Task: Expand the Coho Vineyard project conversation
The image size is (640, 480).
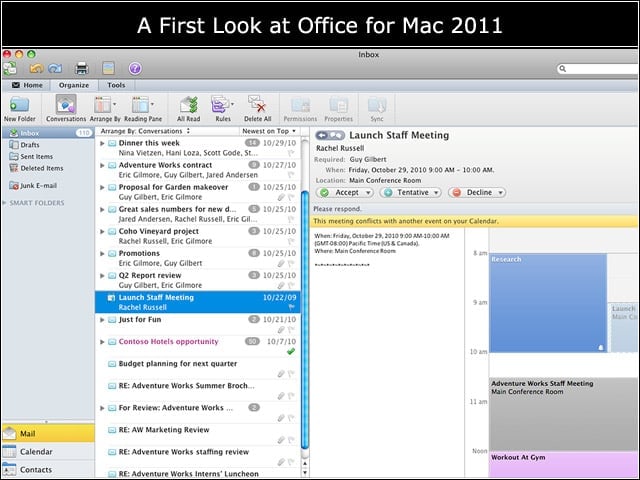Action: coord(102,231)
